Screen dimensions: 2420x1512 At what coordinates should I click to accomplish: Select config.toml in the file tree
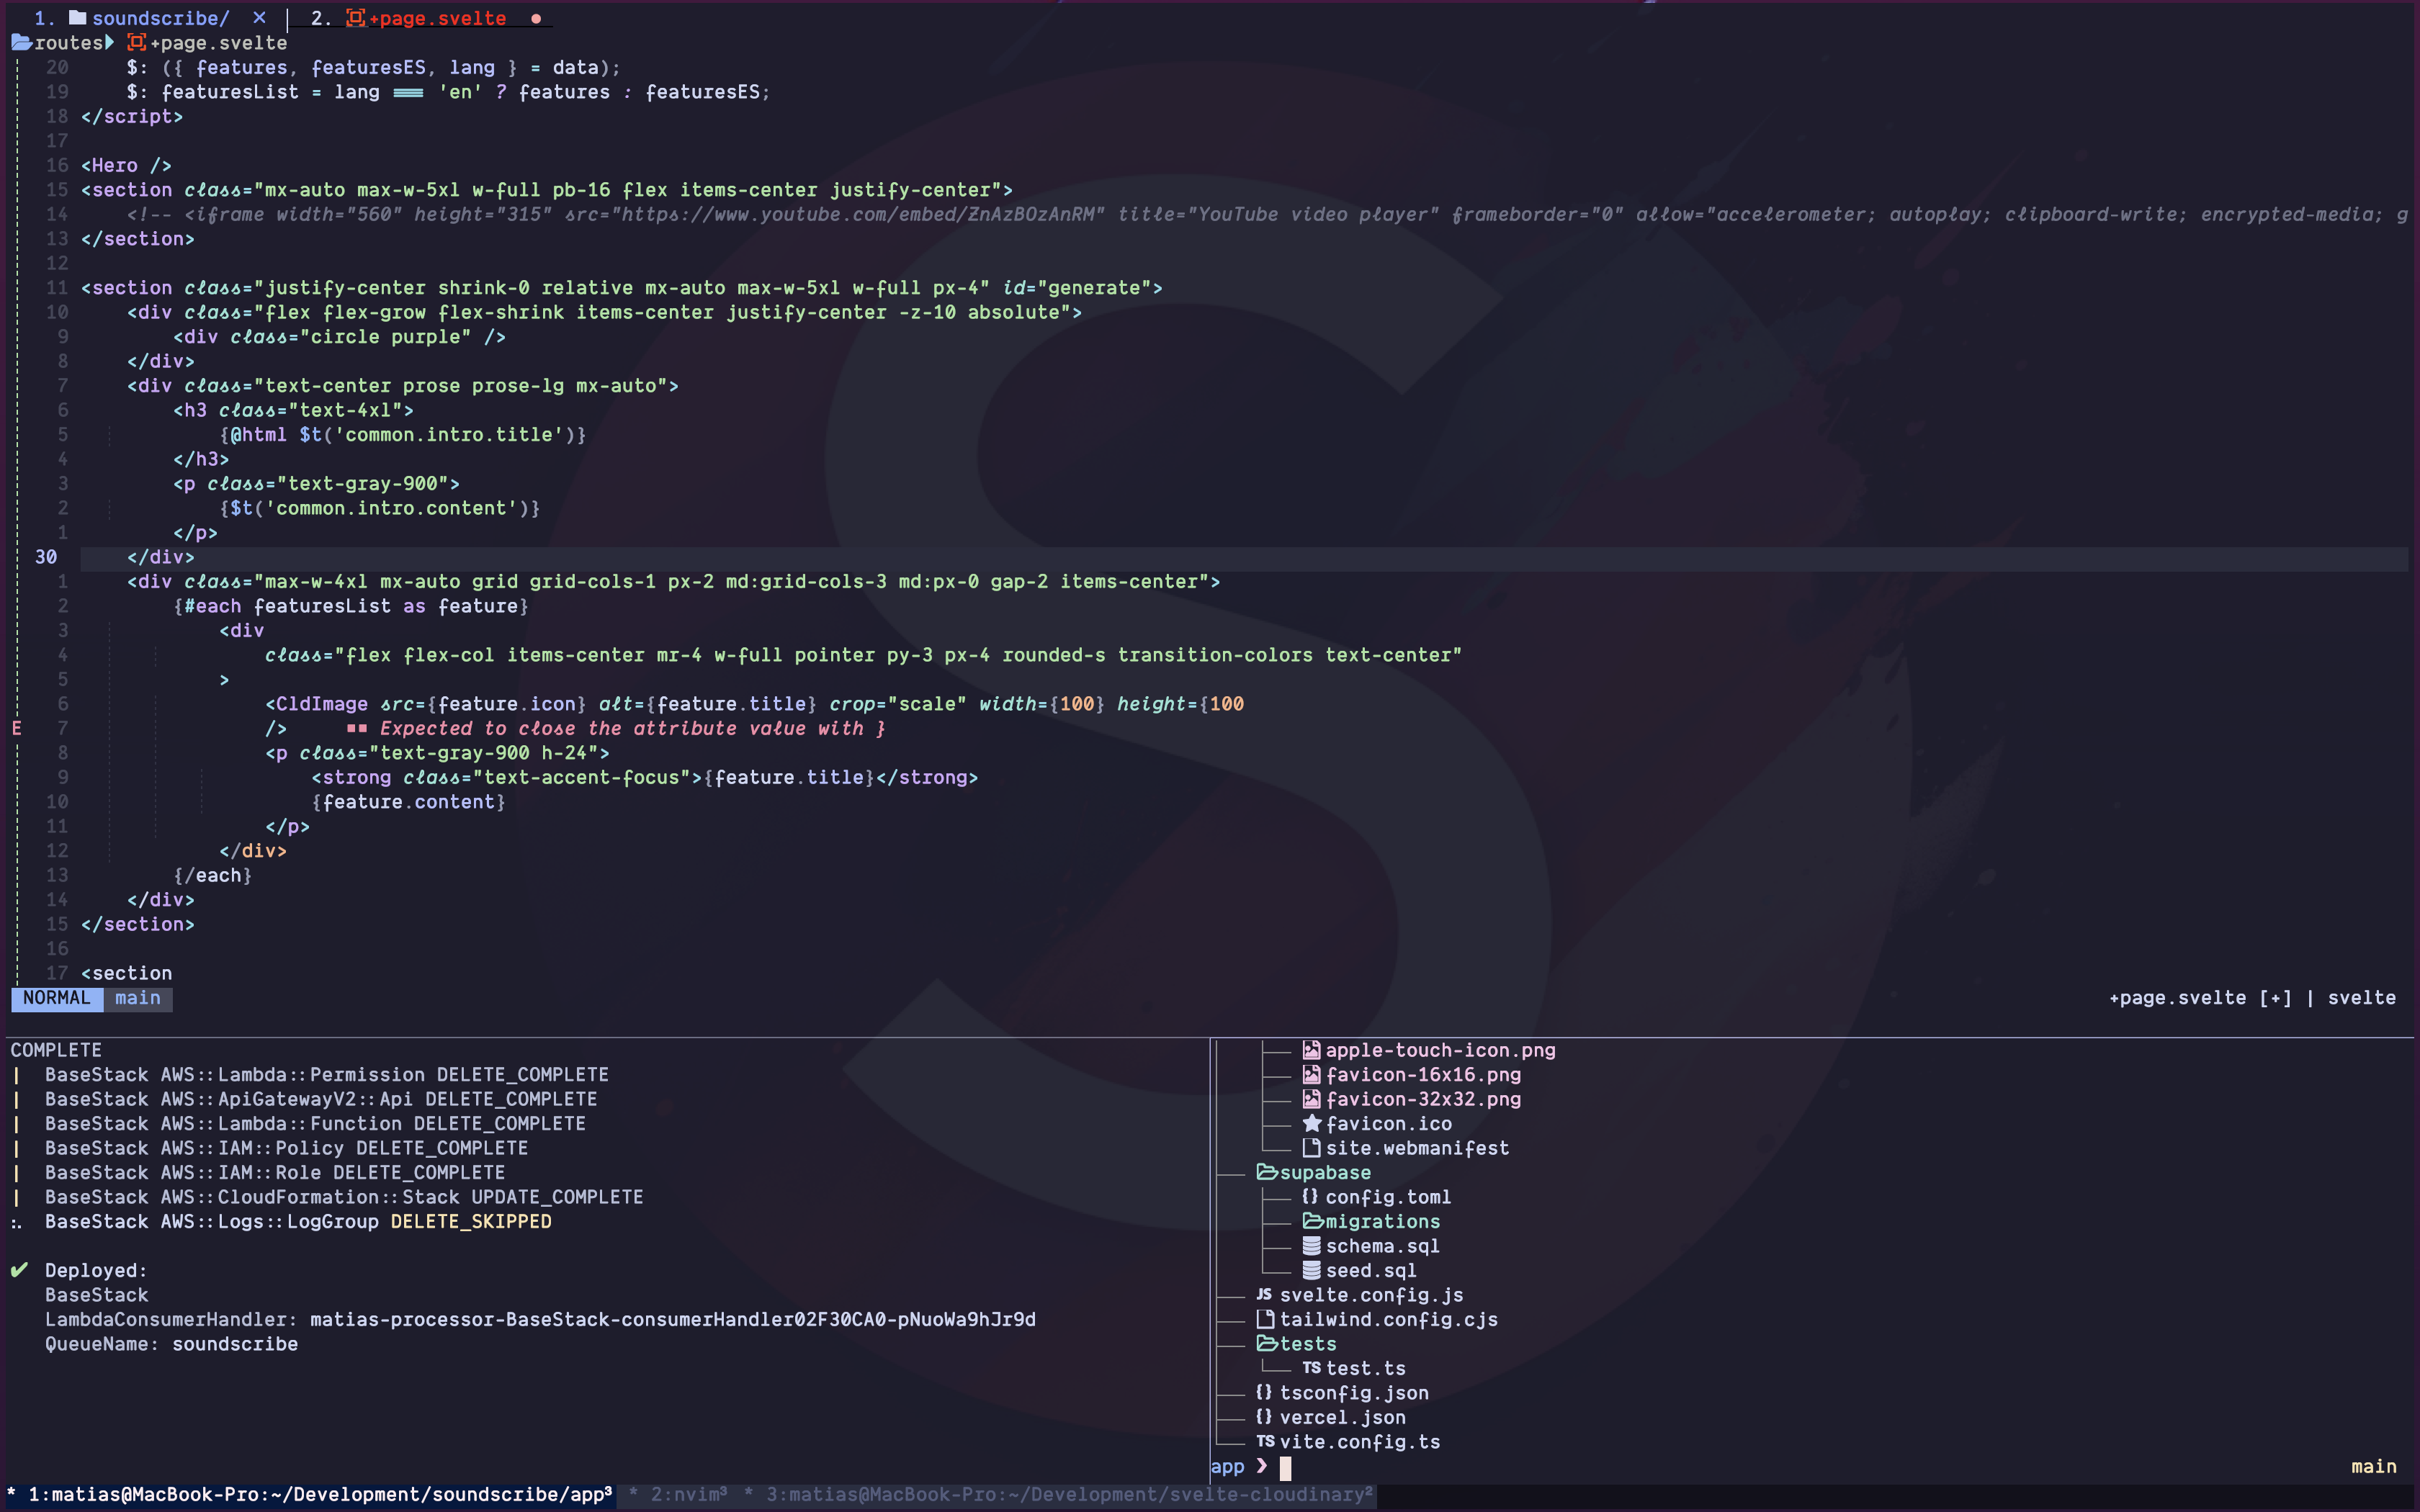[1388, 1197]
